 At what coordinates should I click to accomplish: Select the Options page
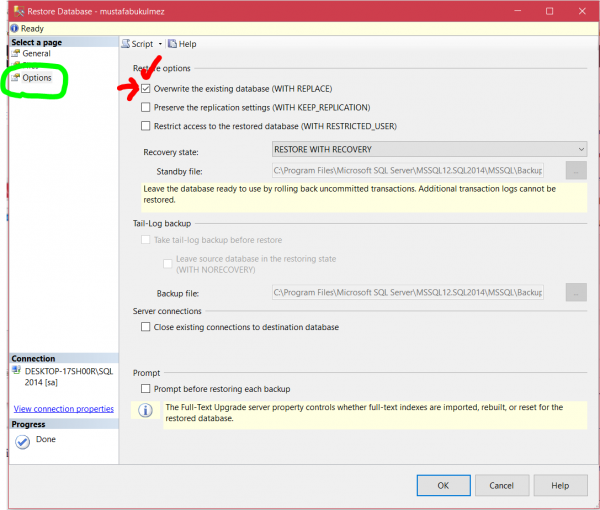point(37,78)
